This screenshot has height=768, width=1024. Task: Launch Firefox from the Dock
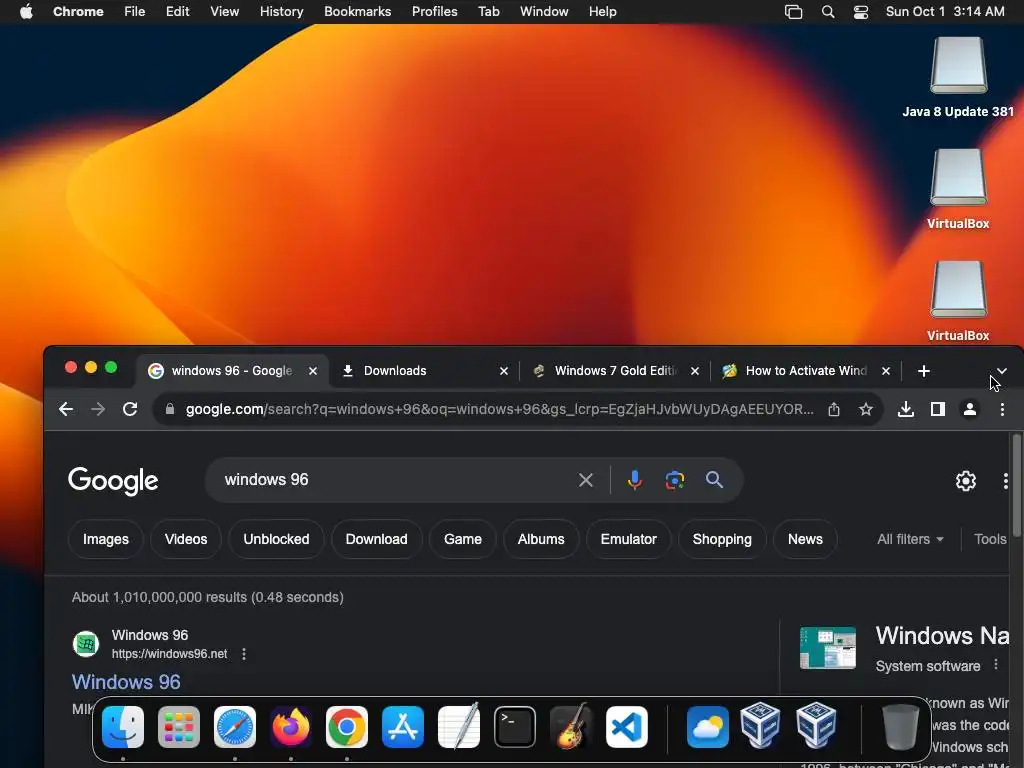(291, 727)
